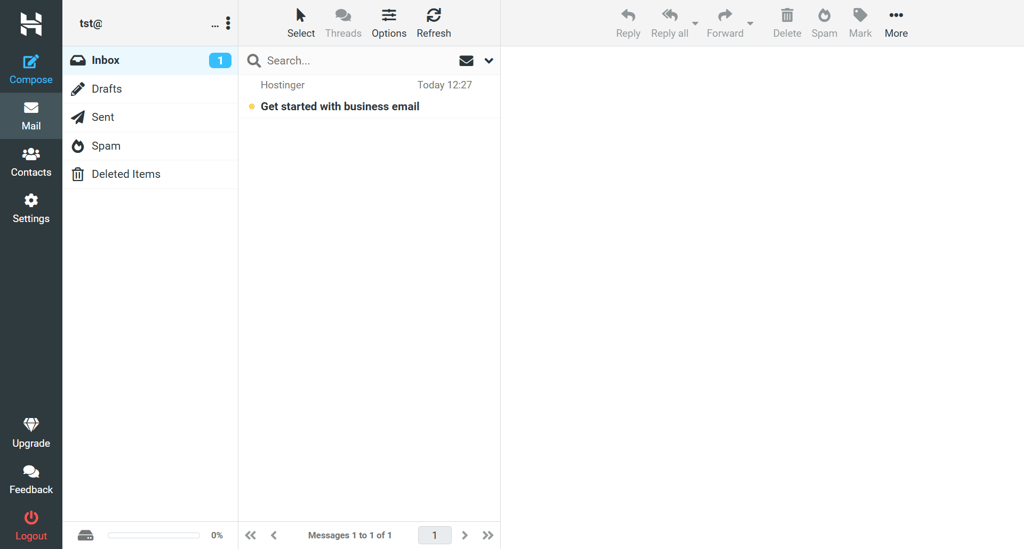The height and width of the screenshot is (549, 1024).
Task: Click the tst@ account name
Action: [x=91, y=24]
